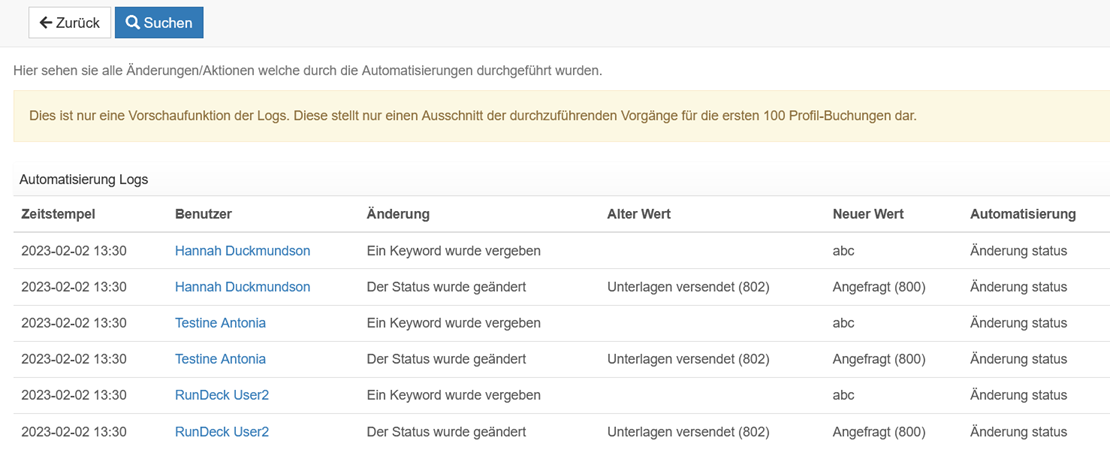Screen dimensions: 1110x462
Task: Click the left arrow icon in Zurück
Action: tap(46, 23)
